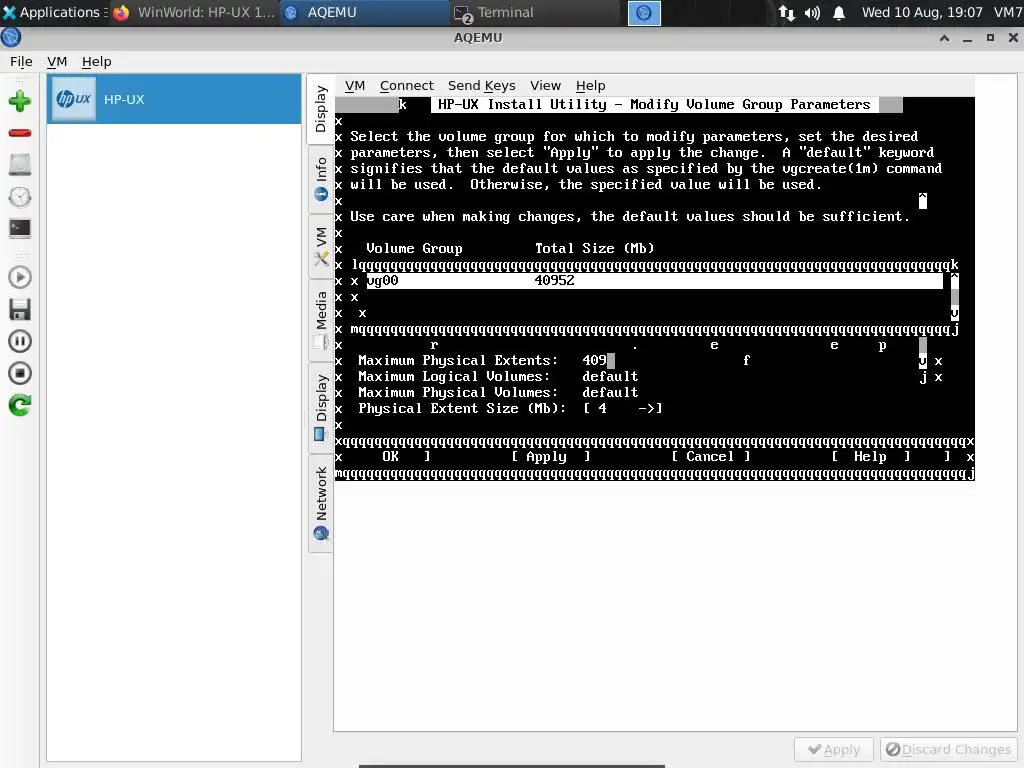Start the VM with the play icon
1024x768 pixels.
20,278
